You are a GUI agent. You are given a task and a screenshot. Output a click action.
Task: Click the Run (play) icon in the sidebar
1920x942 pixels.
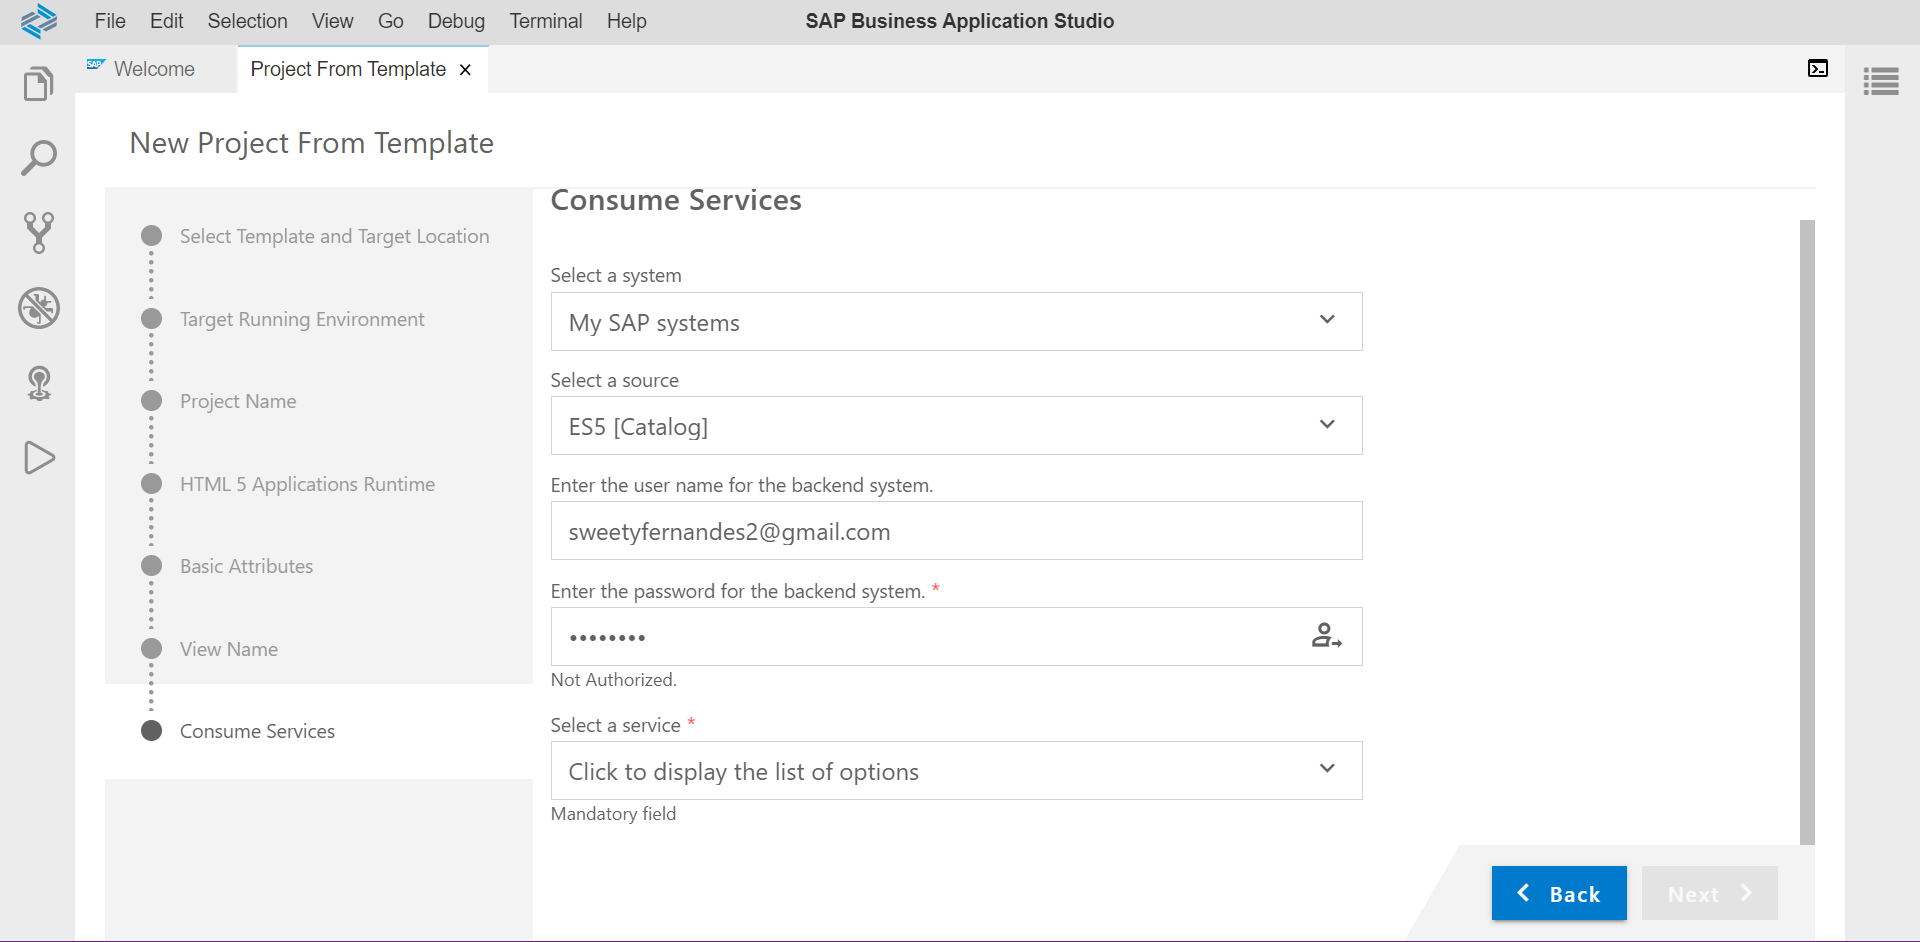[38, 458]
